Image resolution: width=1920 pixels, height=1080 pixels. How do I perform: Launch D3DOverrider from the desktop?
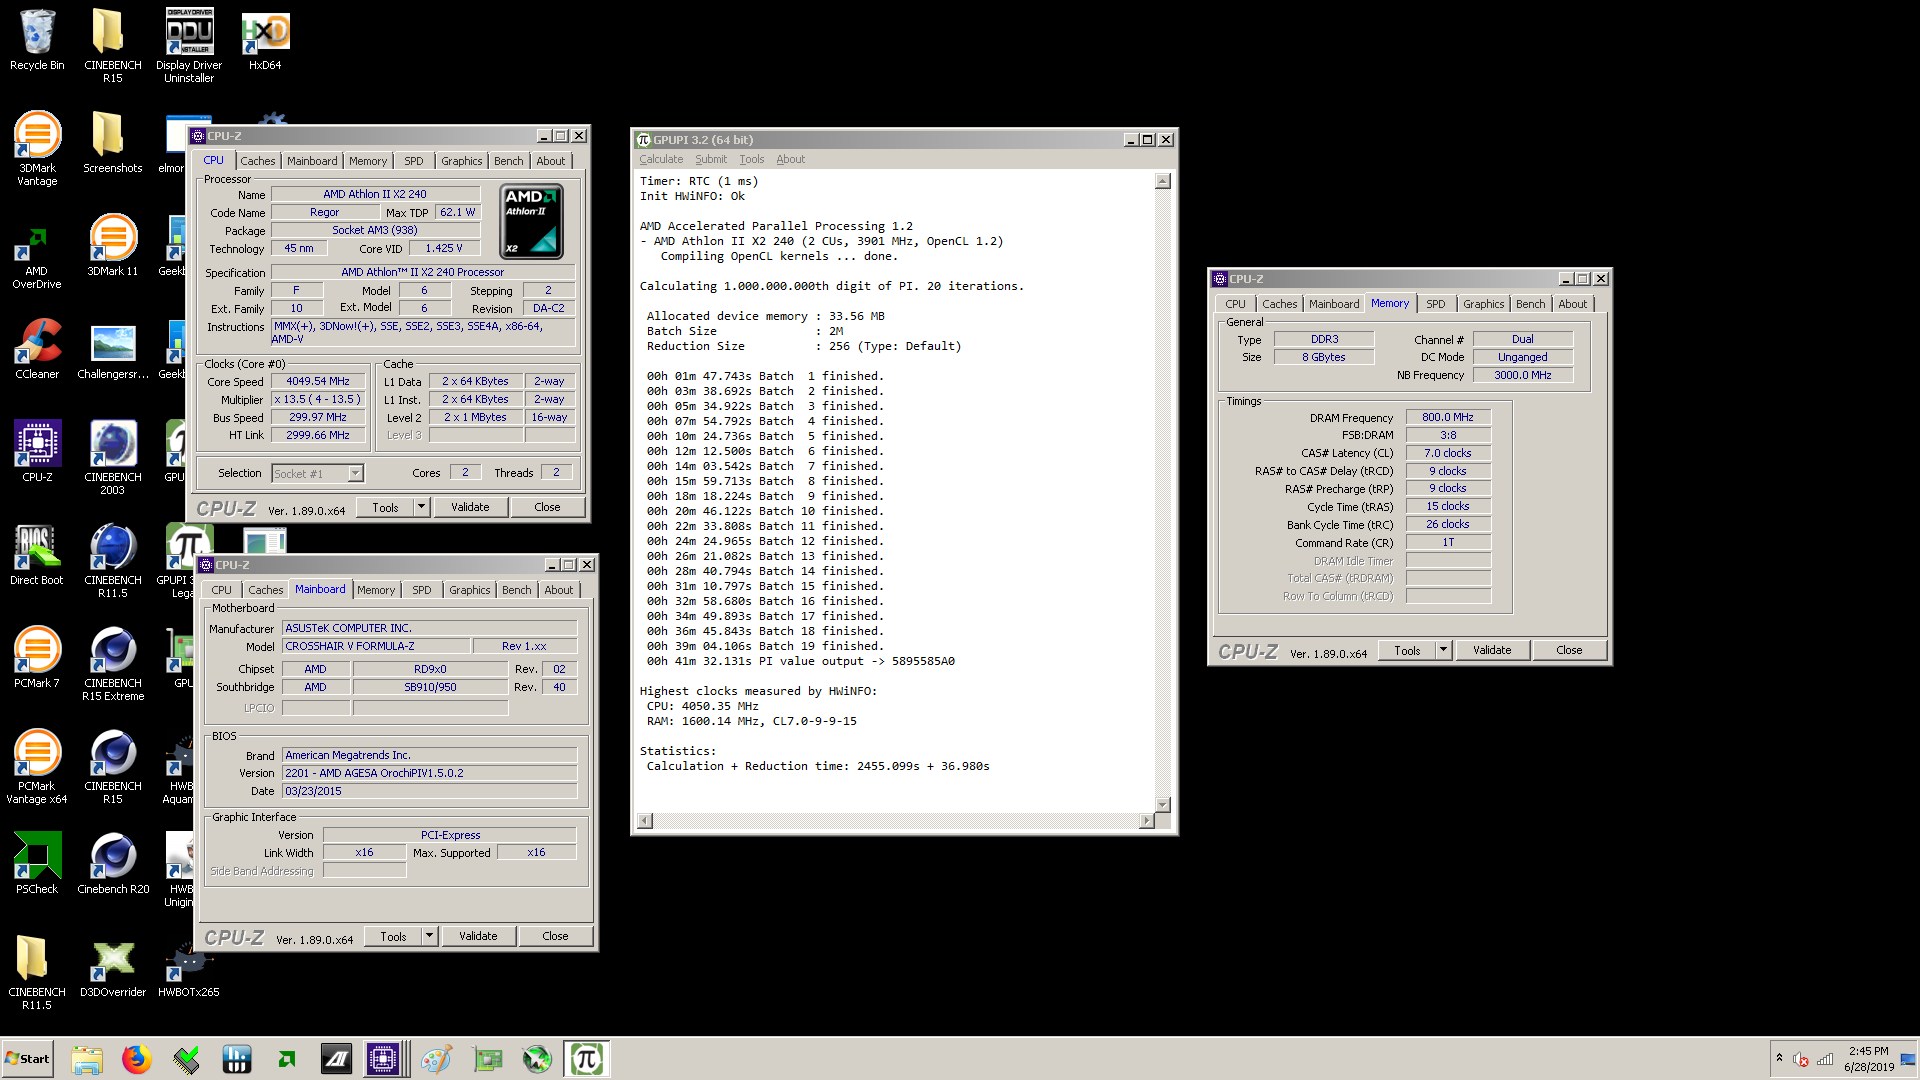coord(112,967)
